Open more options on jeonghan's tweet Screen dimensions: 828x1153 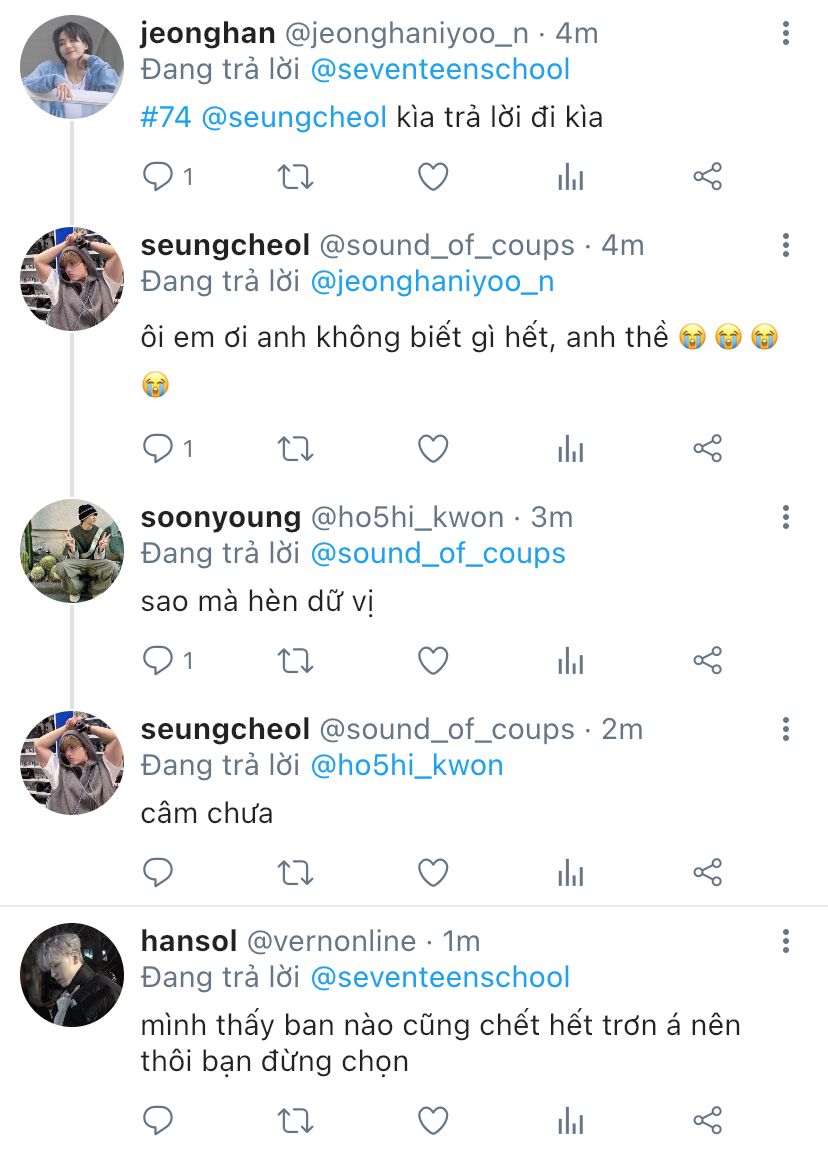point(786,35)
